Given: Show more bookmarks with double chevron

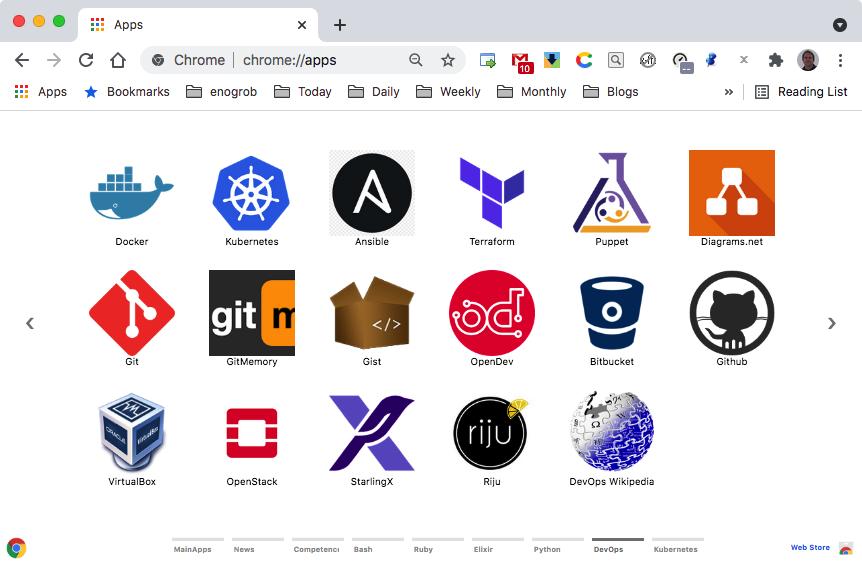Looking at the screenshot, I should pos(729,92).
